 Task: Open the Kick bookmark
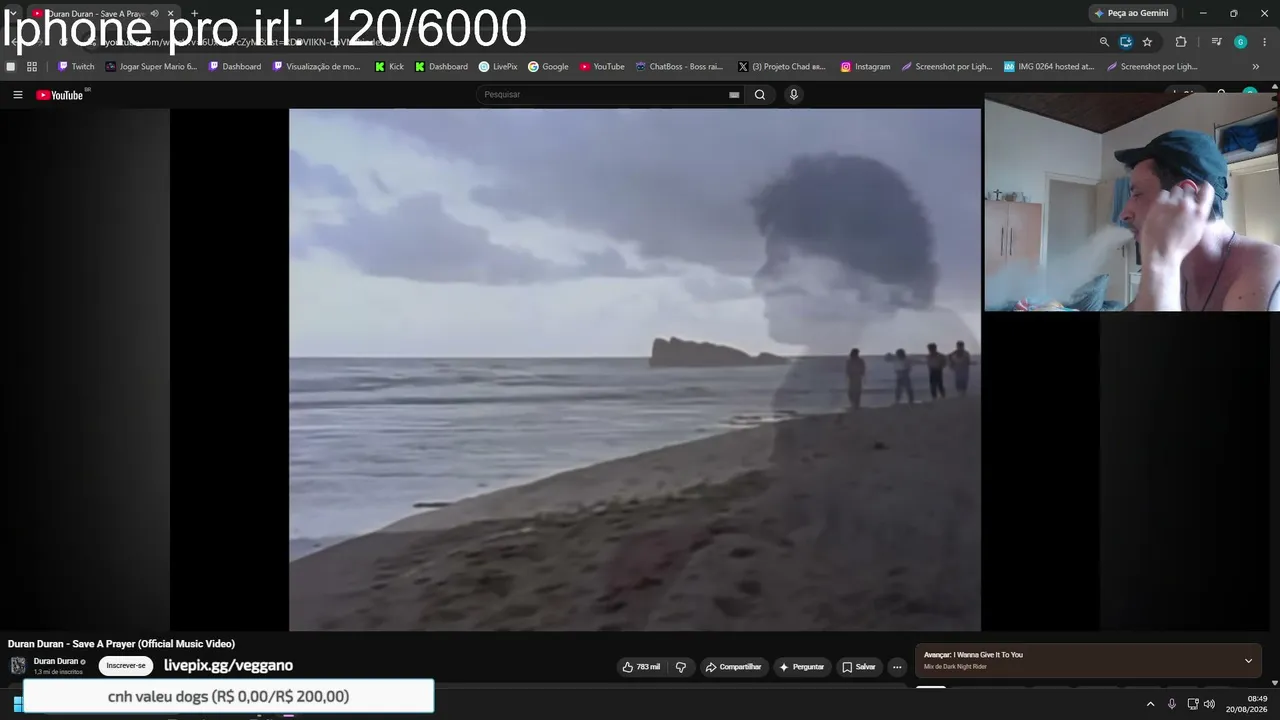coord(389,67)
